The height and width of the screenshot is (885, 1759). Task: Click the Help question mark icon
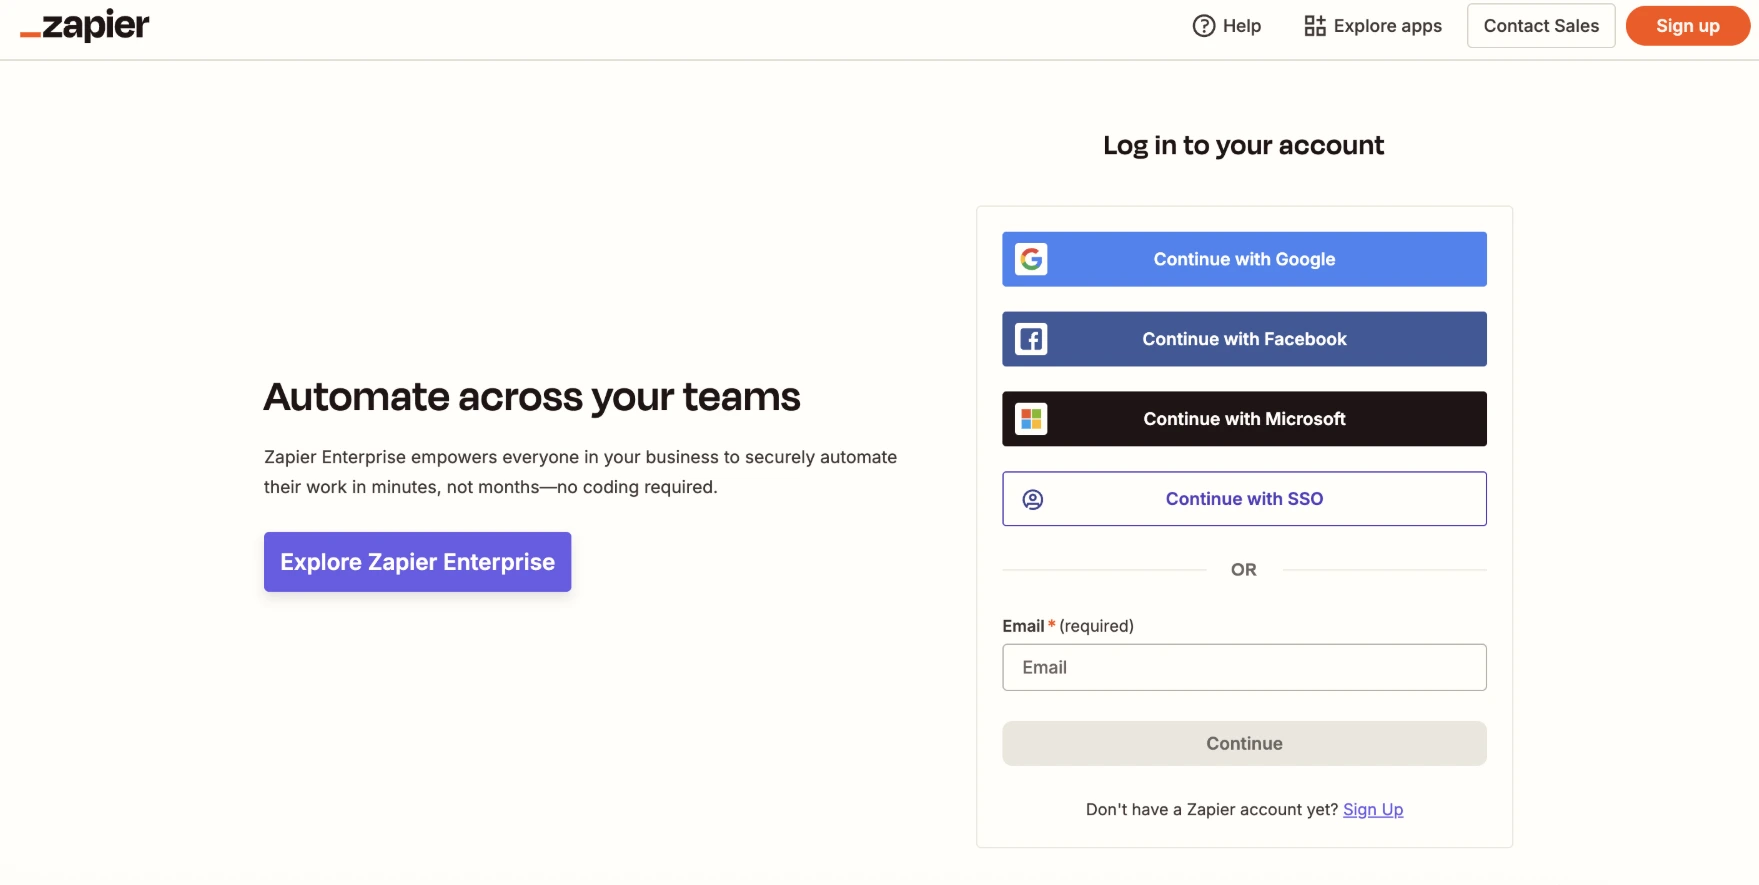tap(1204, 26)
